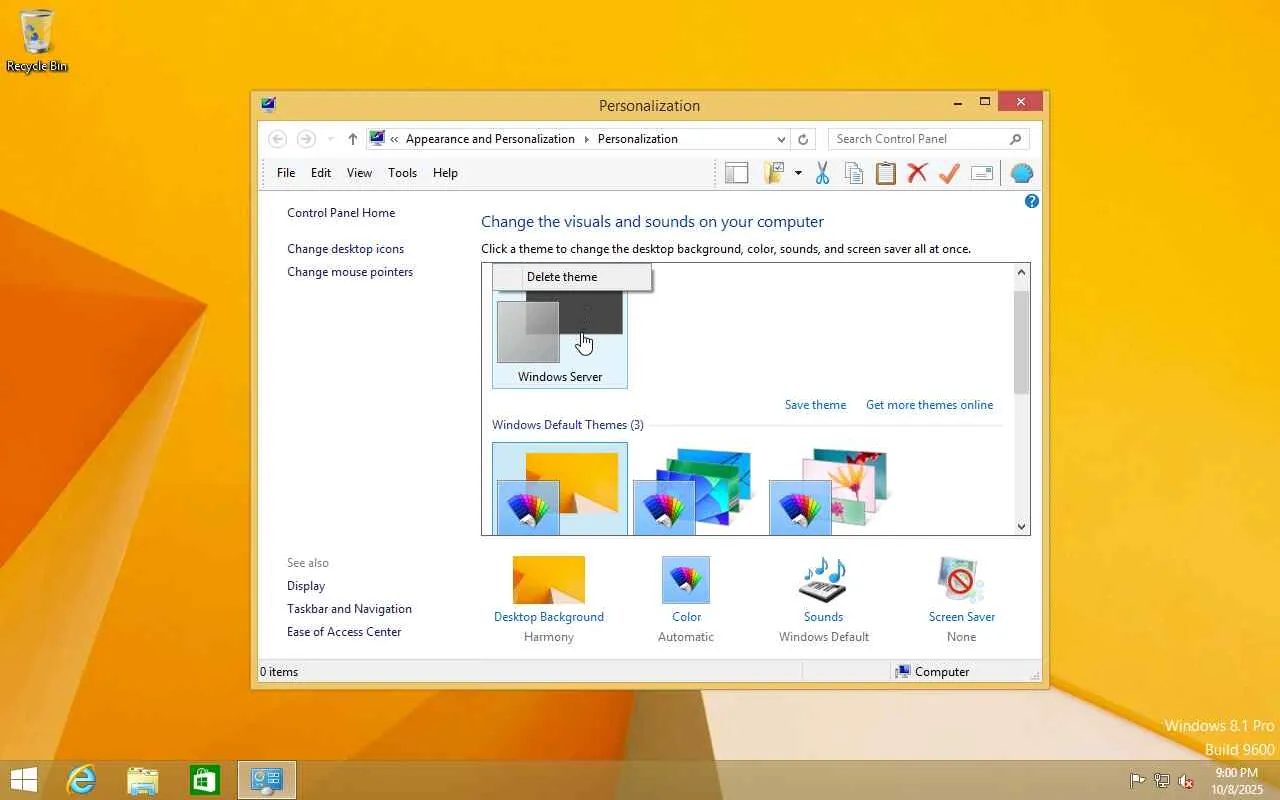Expand the address bar double chevron

click(x=395, y=139)
